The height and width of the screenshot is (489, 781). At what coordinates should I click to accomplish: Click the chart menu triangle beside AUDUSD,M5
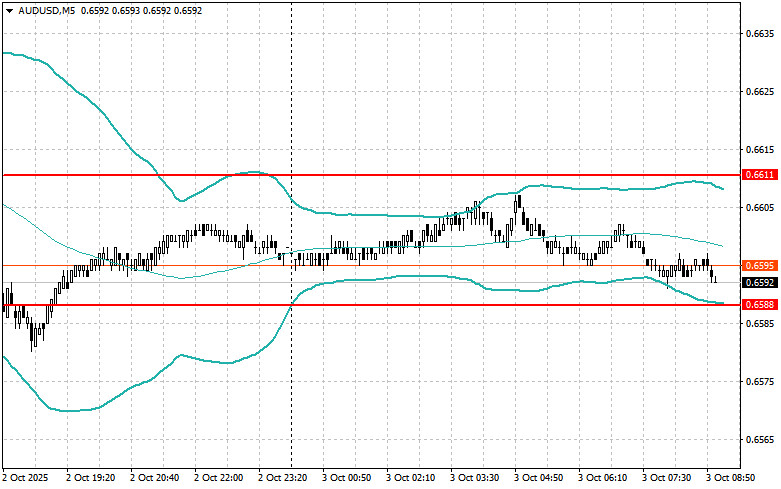click(x=10, y=10)
